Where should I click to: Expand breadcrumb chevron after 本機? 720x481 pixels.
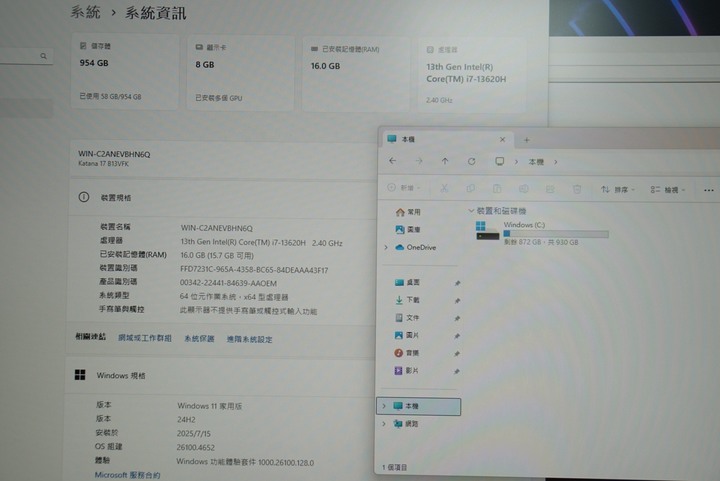pyautogui.click(x=556, y=162)
